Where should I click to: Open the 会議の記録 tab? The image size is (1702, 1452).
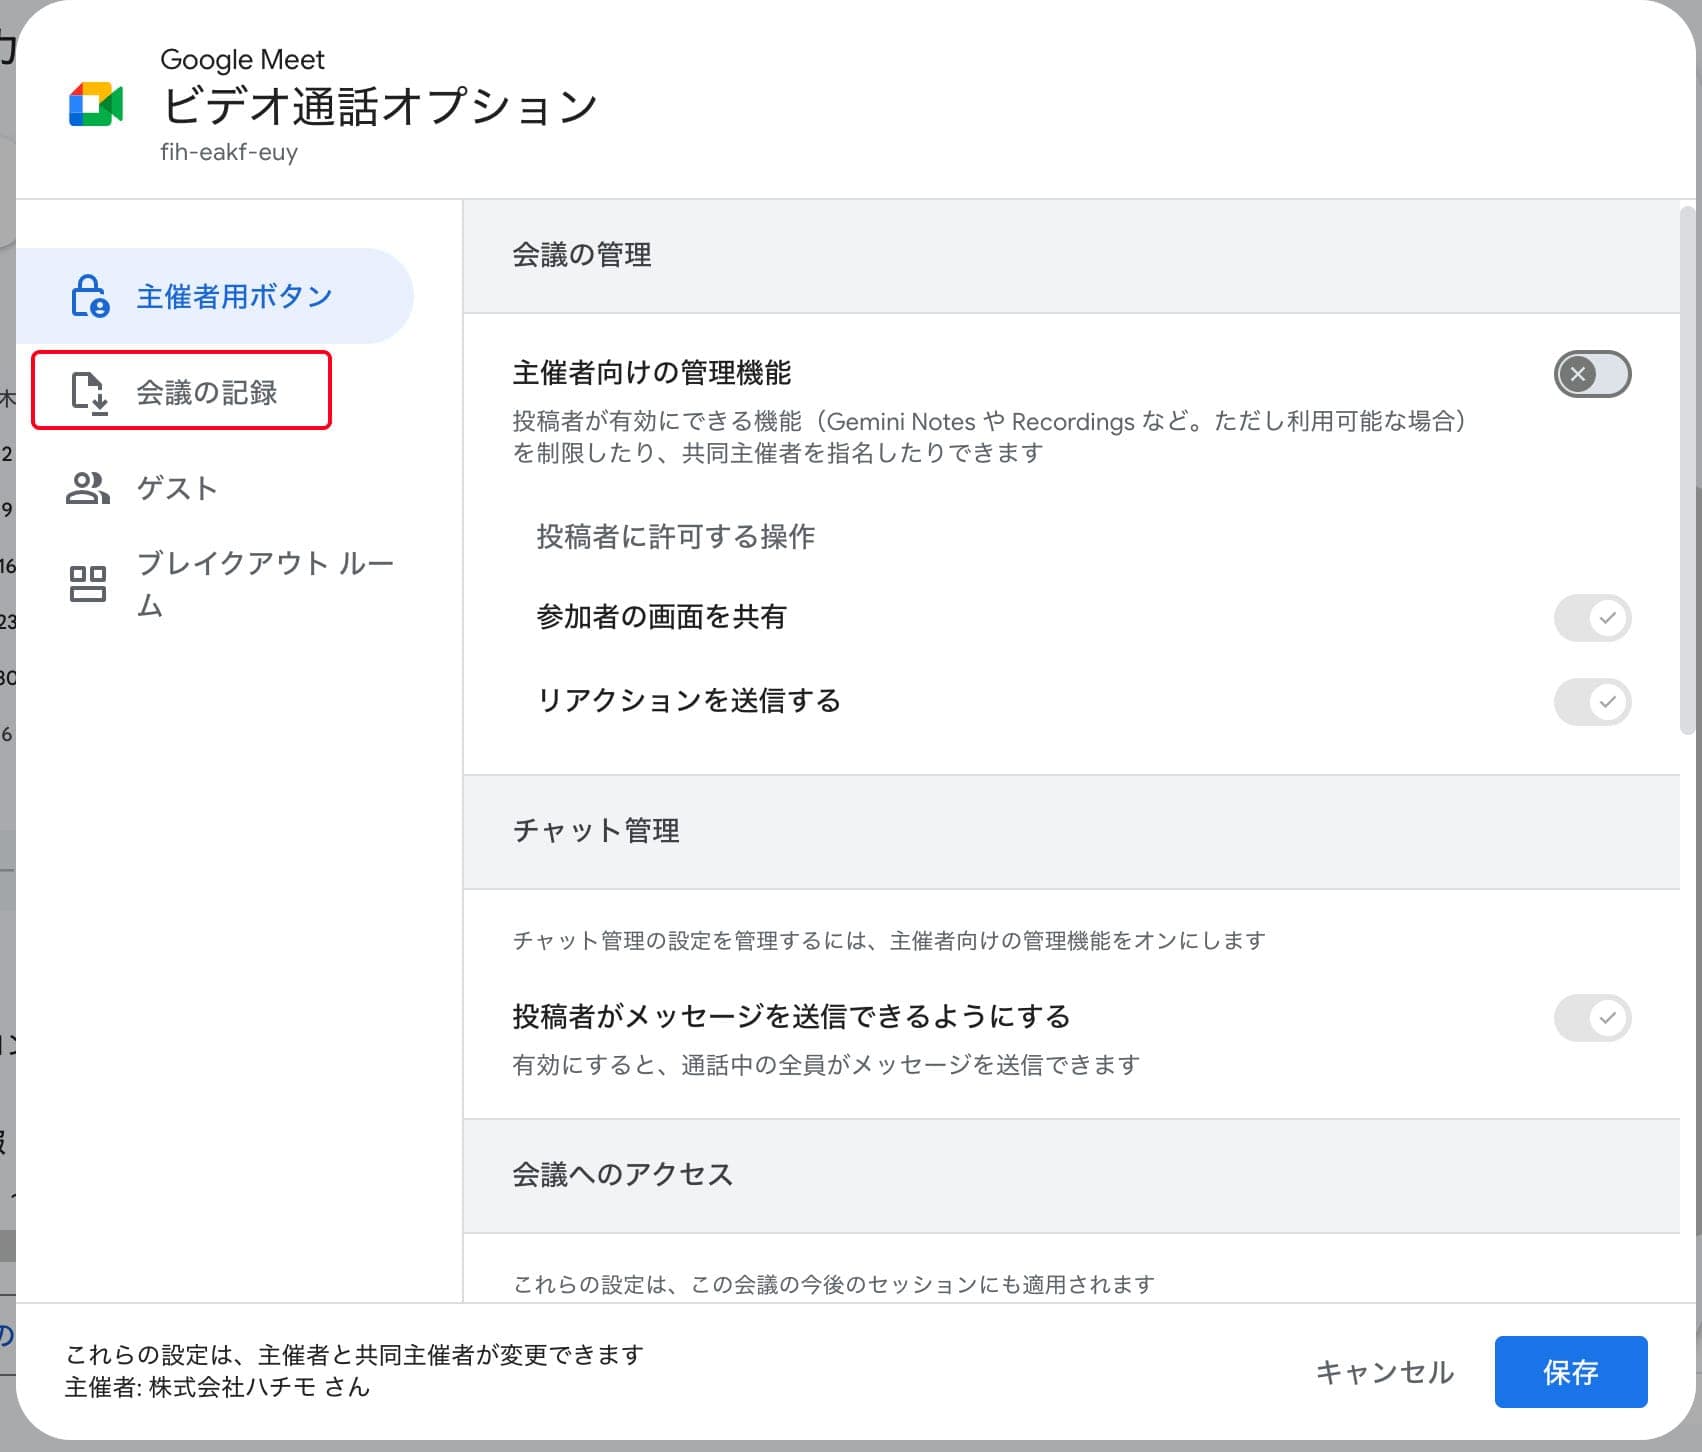click(207, 392)
